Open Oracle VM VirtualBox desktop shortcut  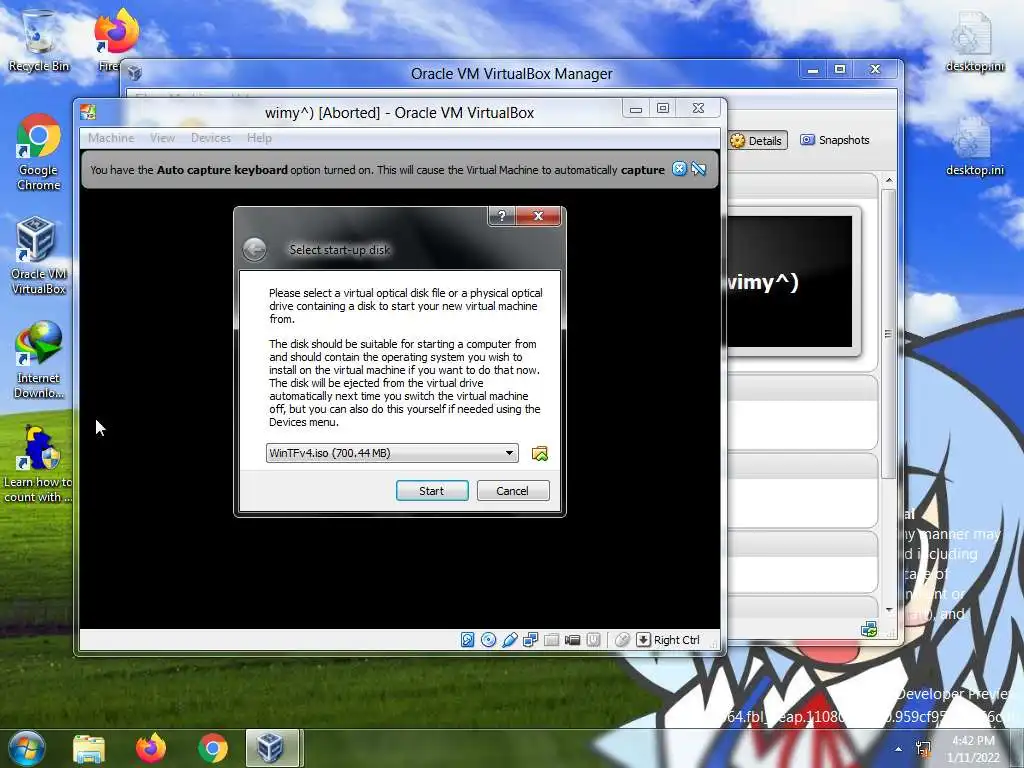point(38,255)
